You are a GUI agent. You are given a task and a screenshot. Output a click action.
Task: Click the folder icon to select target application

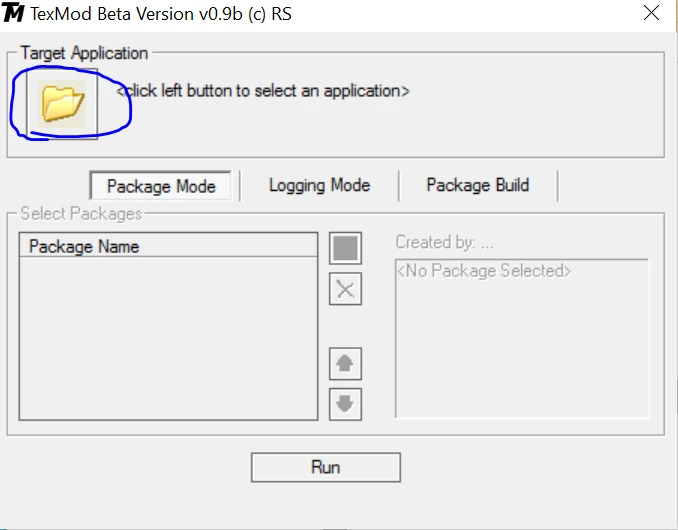click(x=63, y=102)
